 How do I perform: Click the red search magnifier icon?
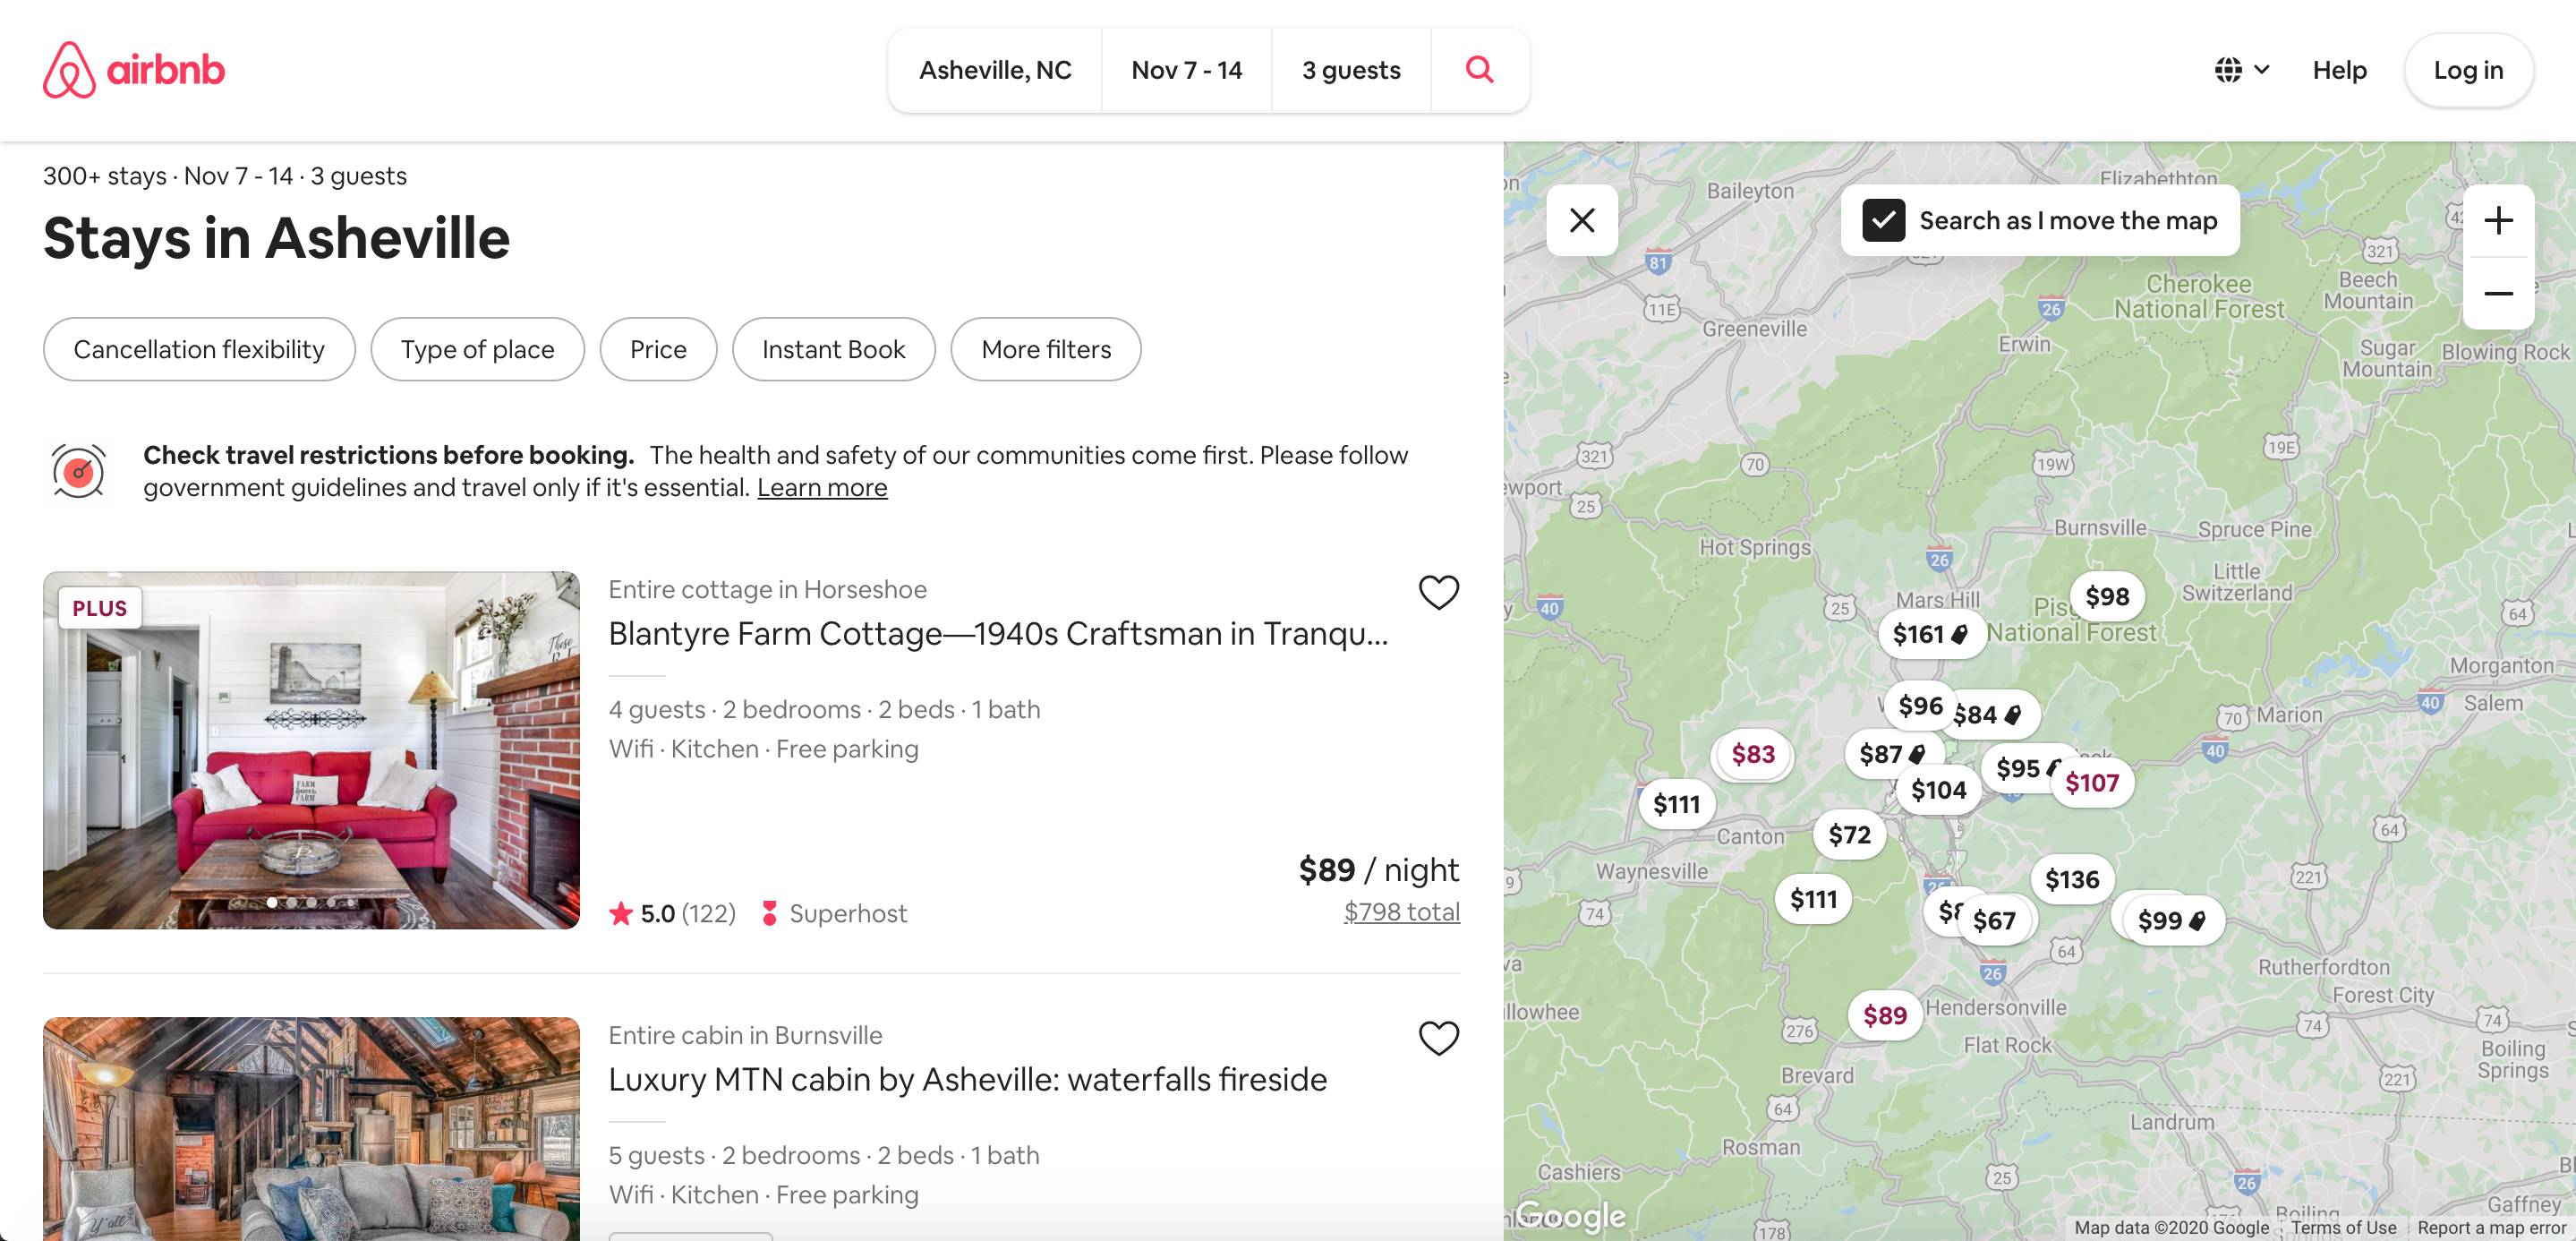pyautogui.click(x=1479, y=69)
